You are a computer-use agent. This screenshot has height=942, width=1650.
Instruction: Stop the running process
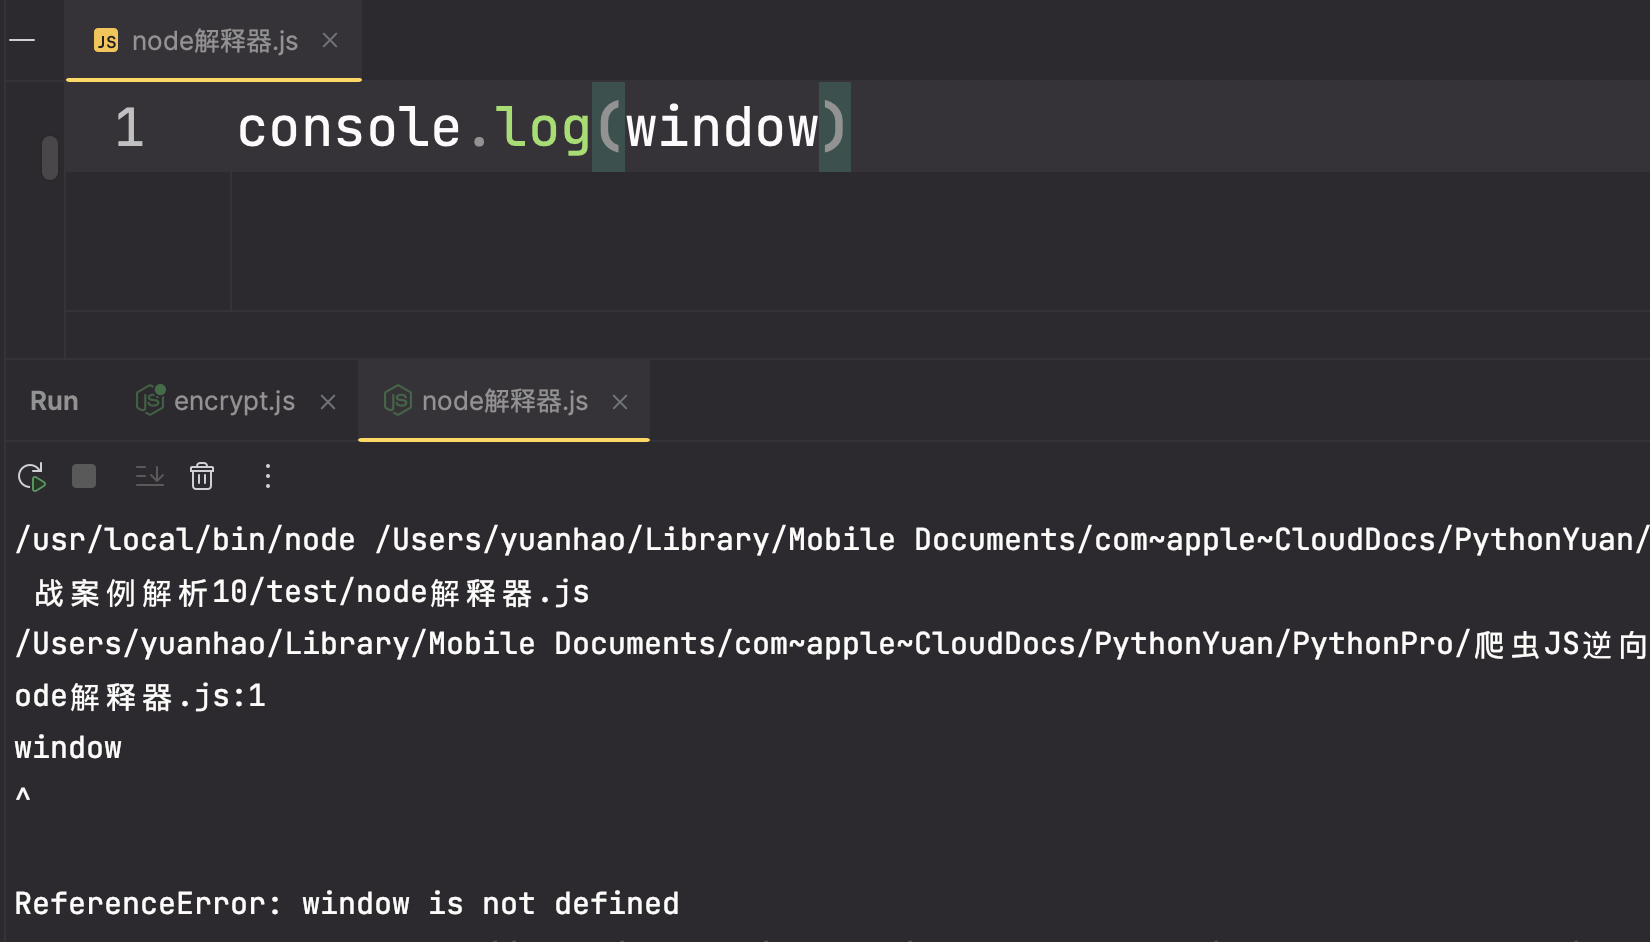84,476
